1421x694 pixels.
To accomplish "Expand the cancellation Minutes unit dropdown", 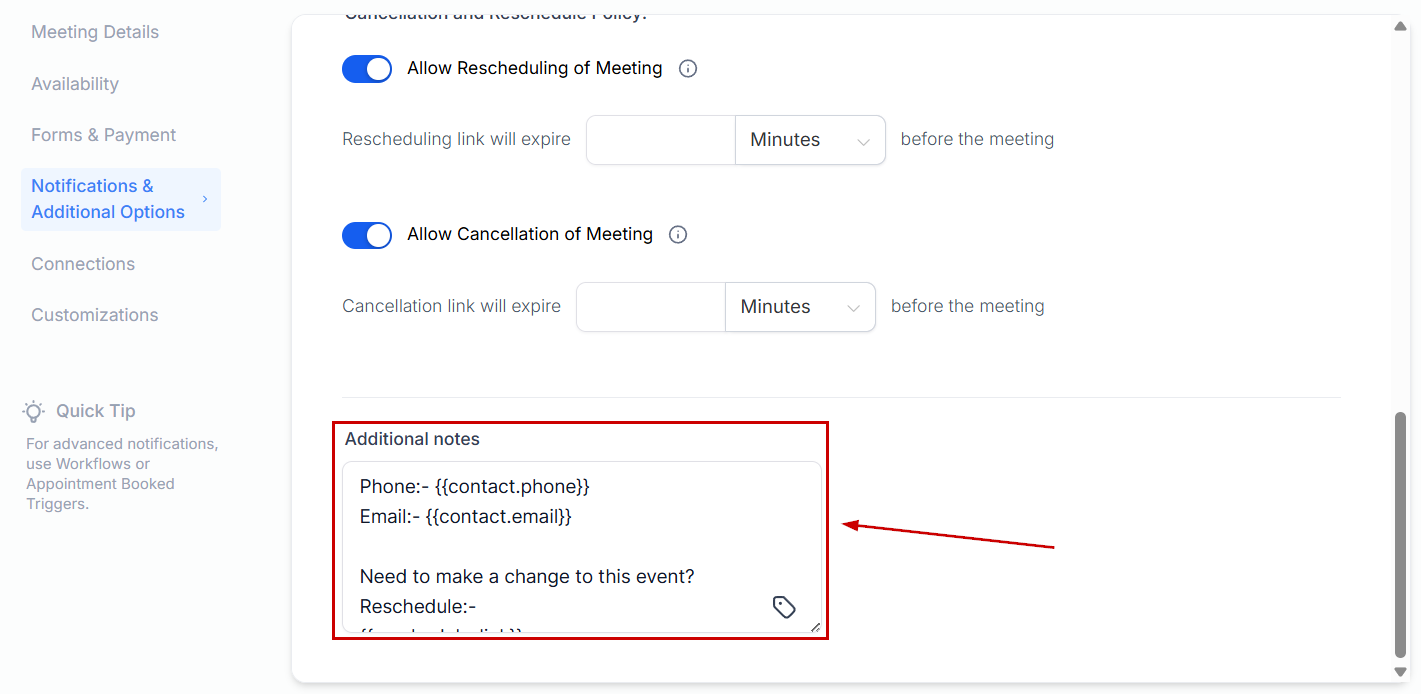I will pos(800,307).
